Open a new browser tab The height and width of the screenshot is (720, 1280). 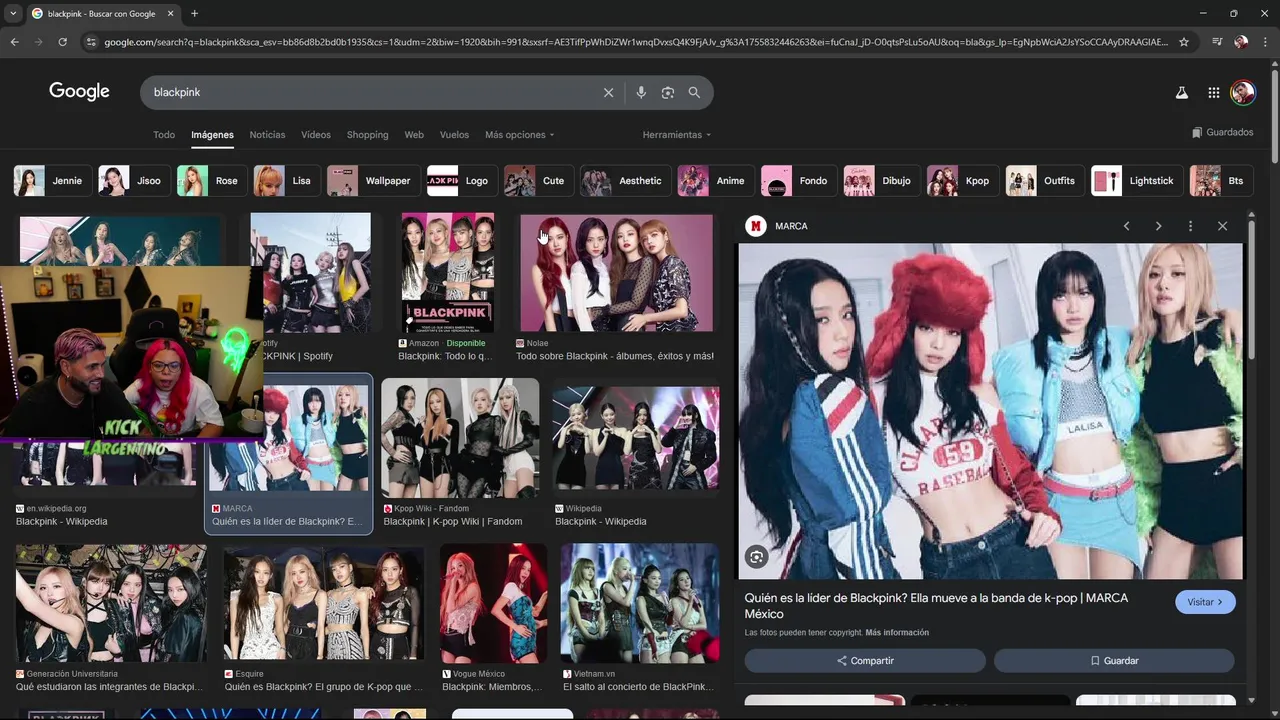194,14
